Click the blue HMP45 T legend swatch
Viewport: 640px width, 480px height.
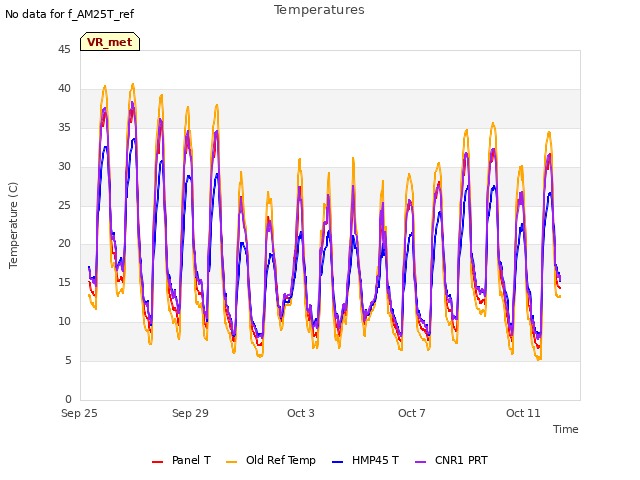pyautogui.click(x=338, y=462)
